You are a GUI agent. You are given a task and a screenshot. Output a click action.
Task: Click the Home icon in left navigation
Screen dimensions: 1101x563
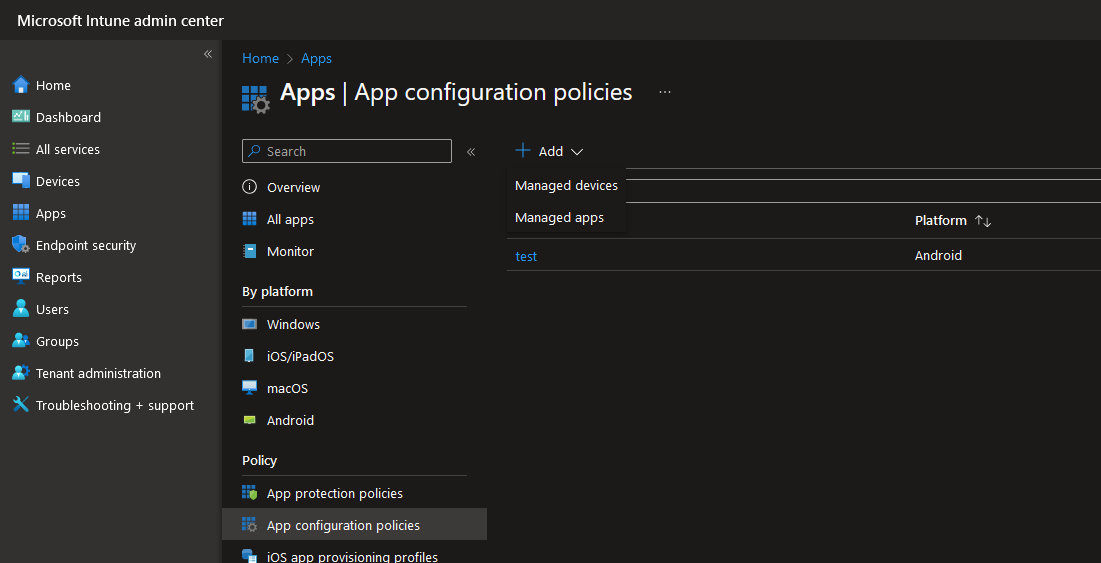(21, 85)
